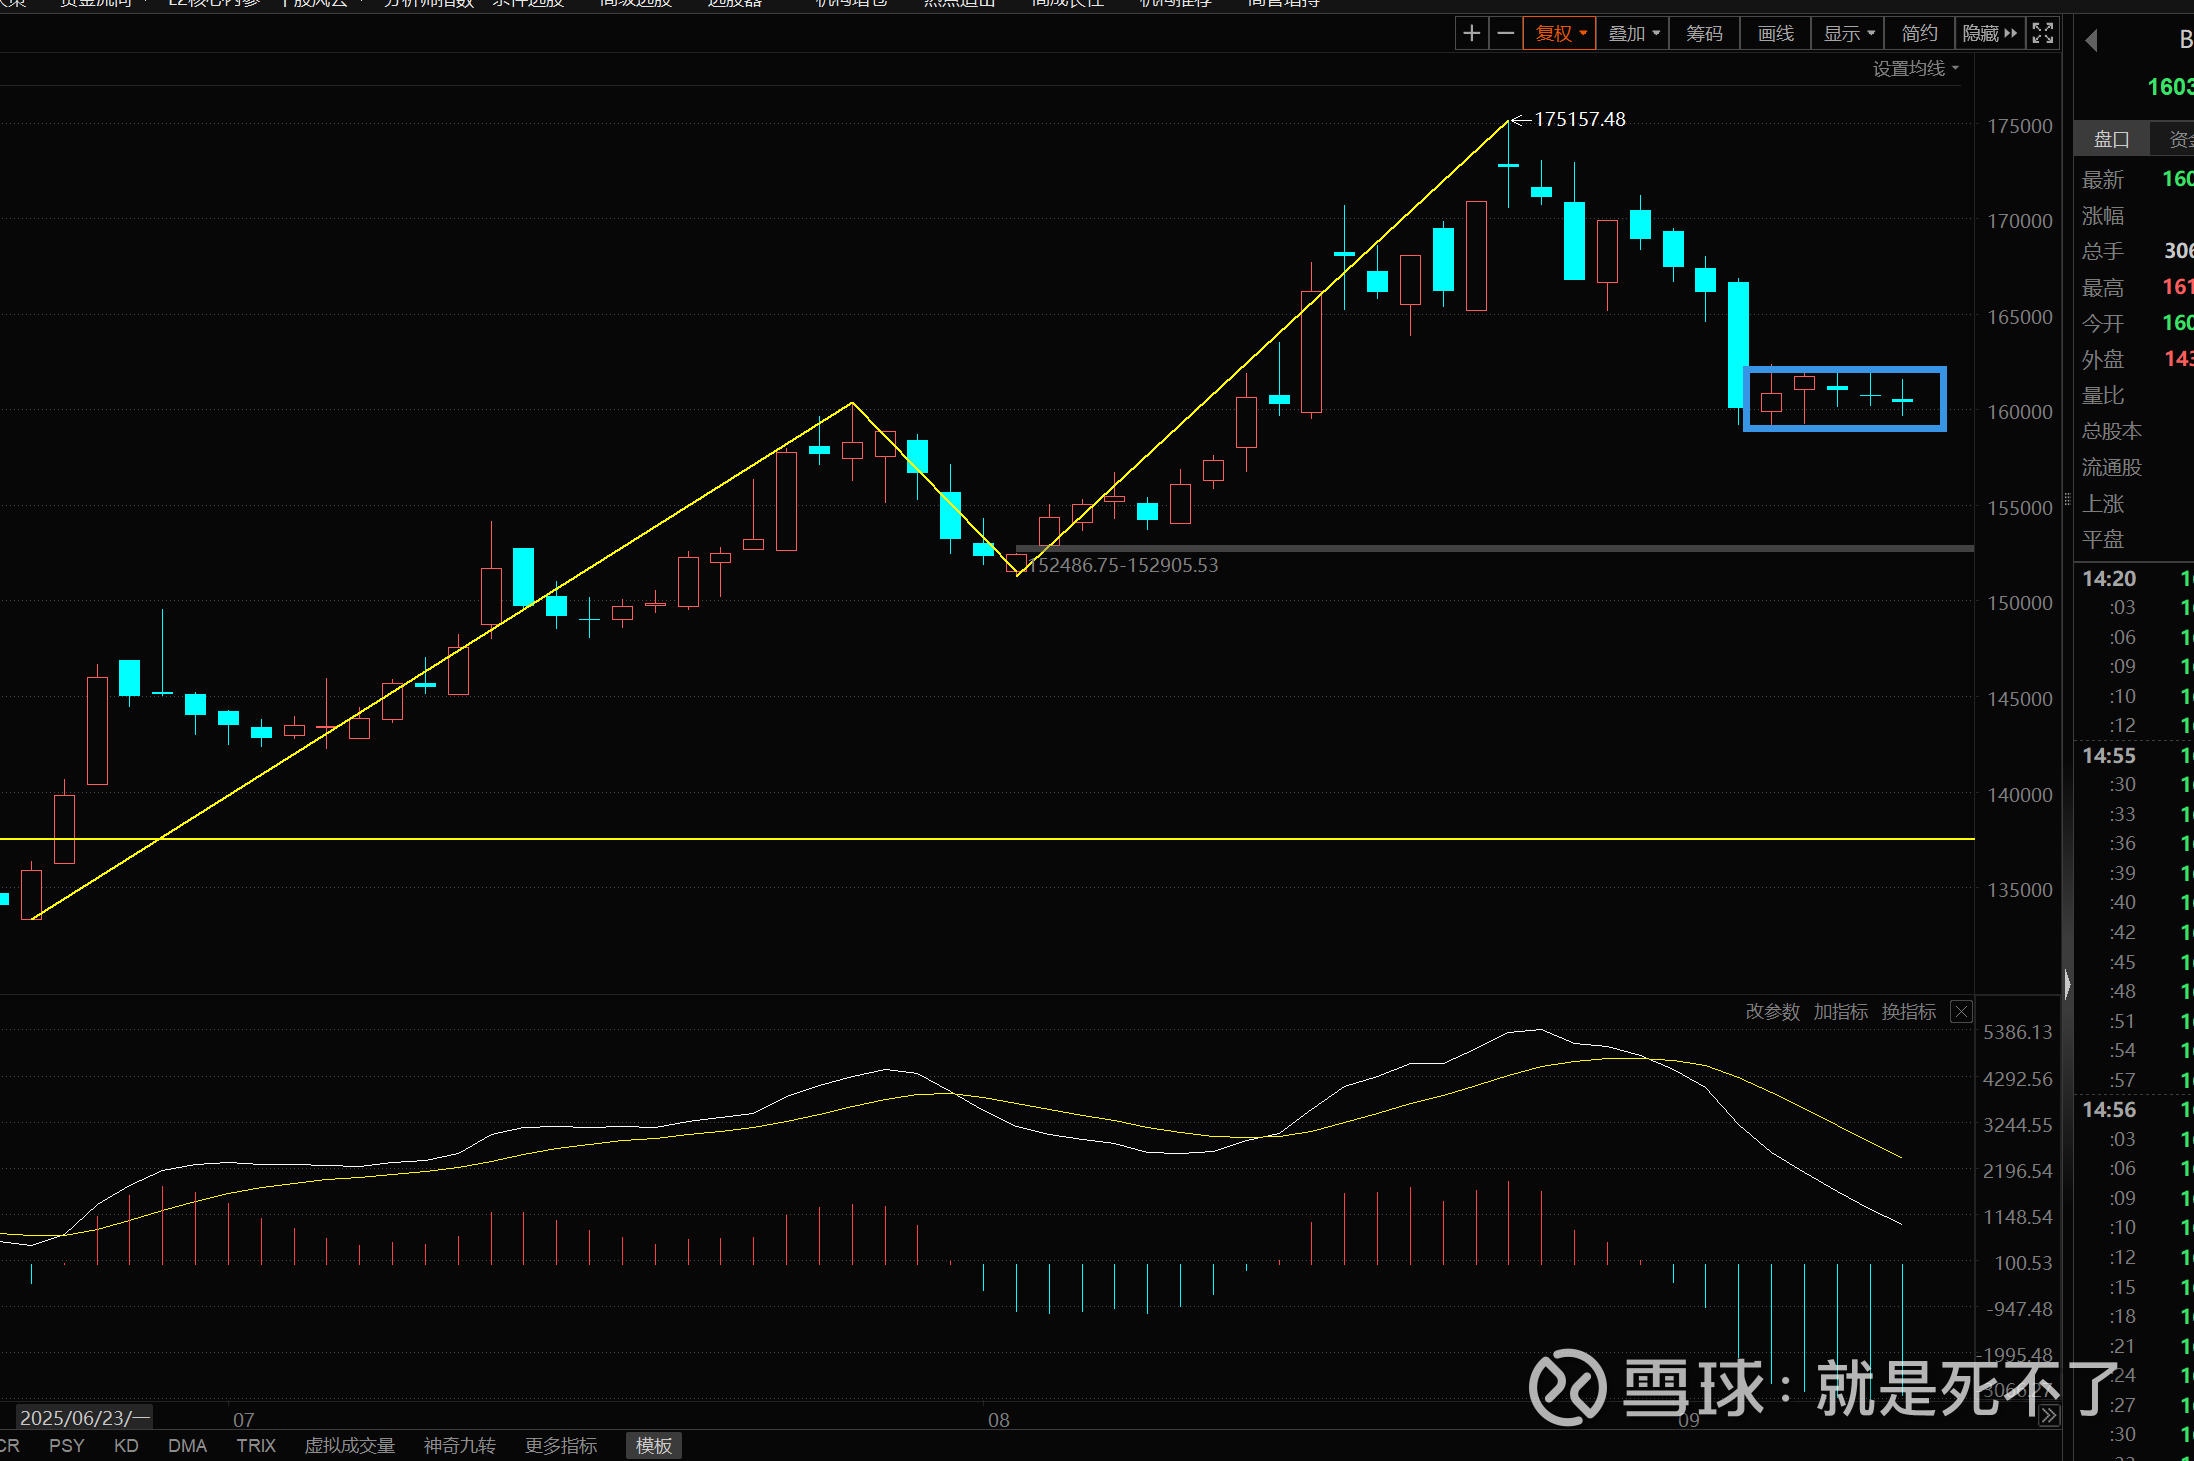
Task: Select the TRIX indicator tab
Action: point(256,1446)
